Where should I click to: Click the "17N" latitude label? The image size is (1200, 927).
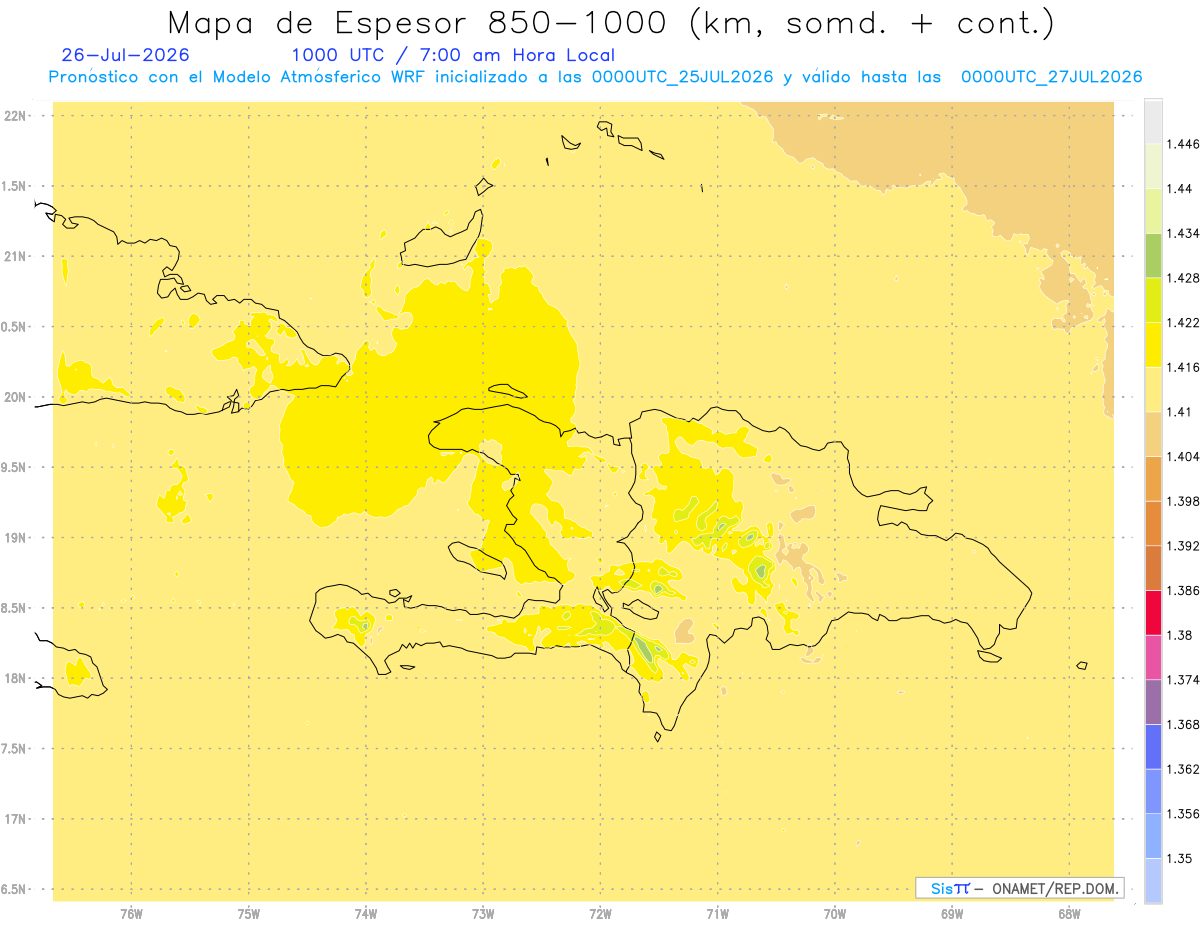coord(15,819)
